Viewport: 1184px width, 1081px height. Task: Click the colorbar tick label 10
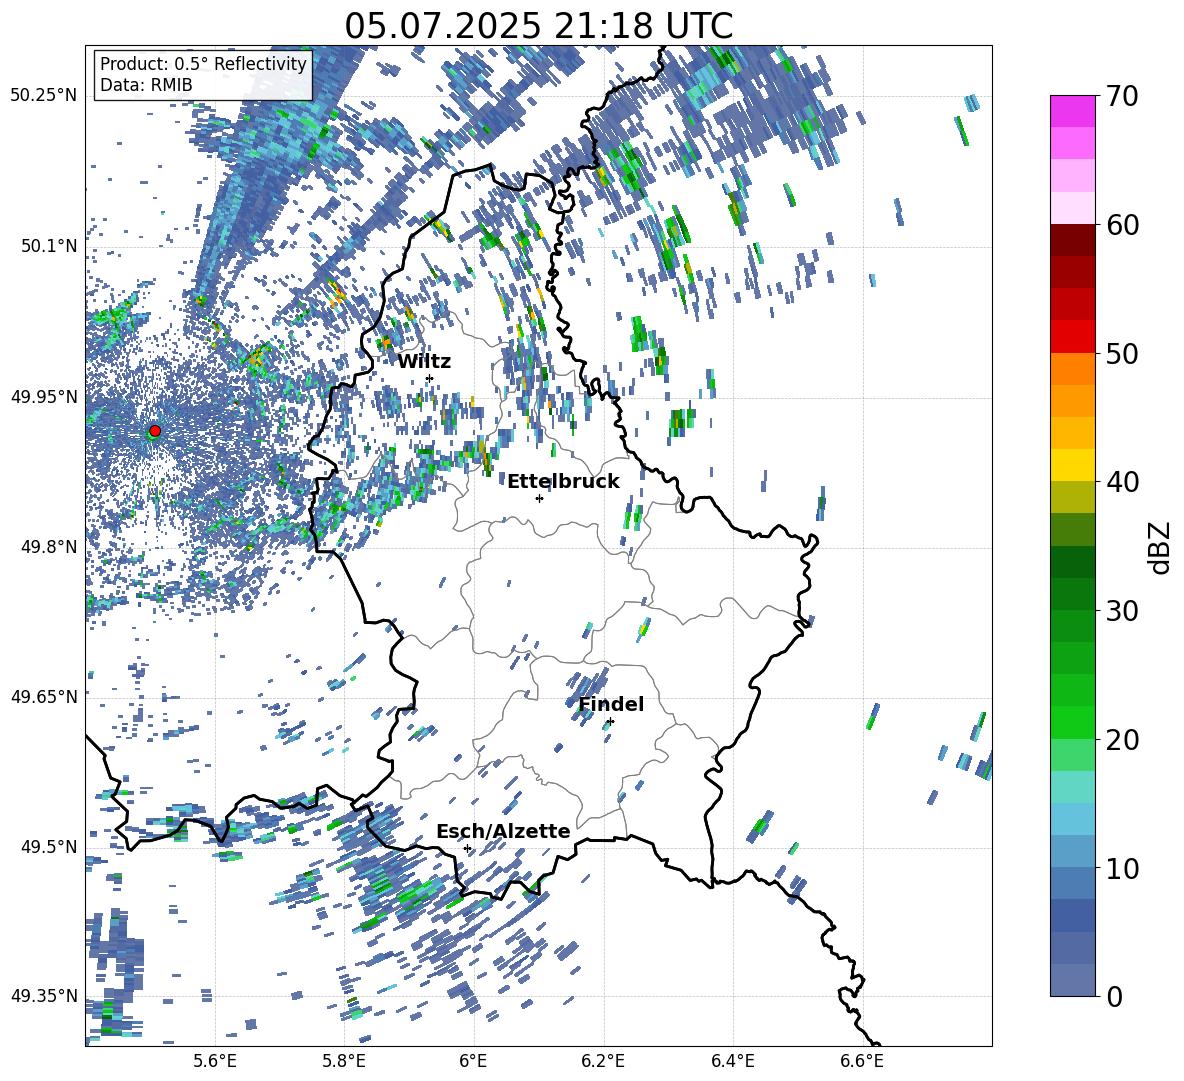[x=1122, y=868]
